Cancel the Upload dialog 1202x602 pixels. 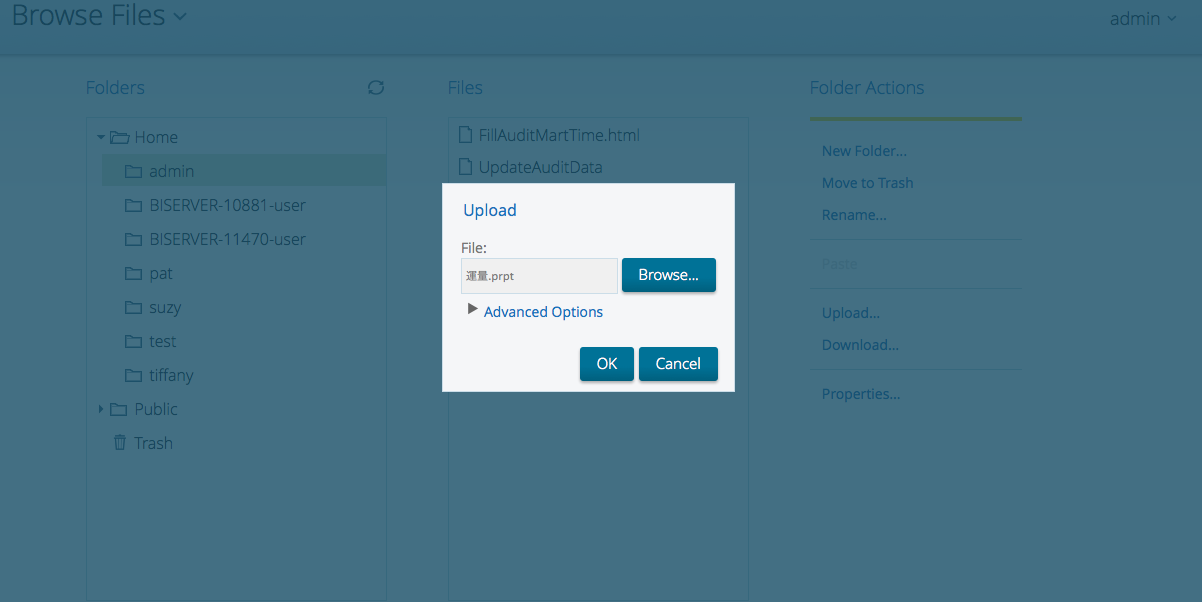pos(678,364)
